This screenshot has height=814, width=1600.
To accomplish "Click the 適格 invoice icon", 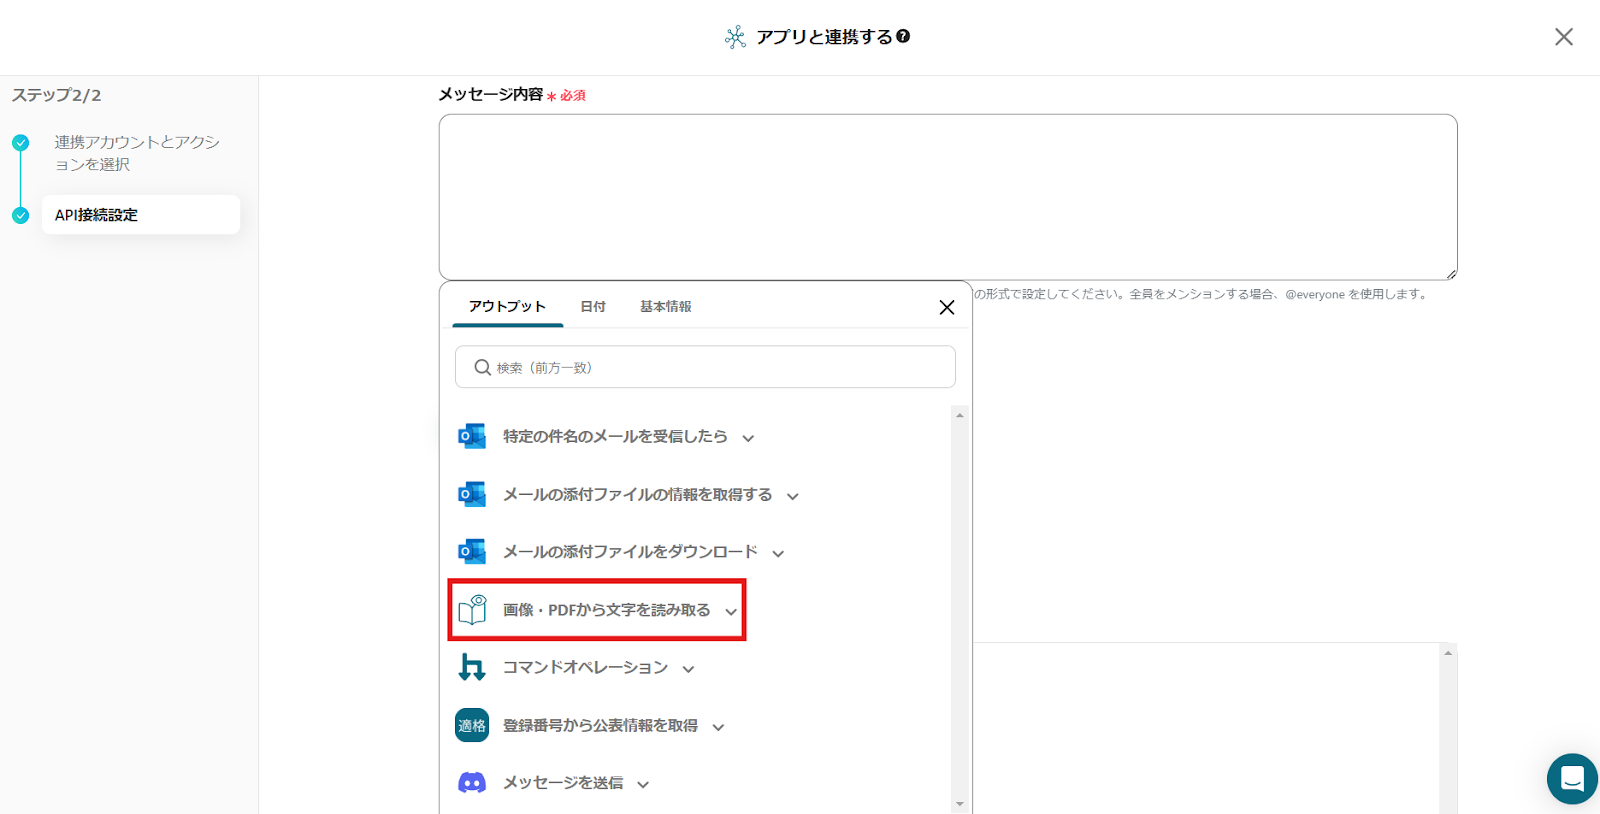I will click(472, 725).
